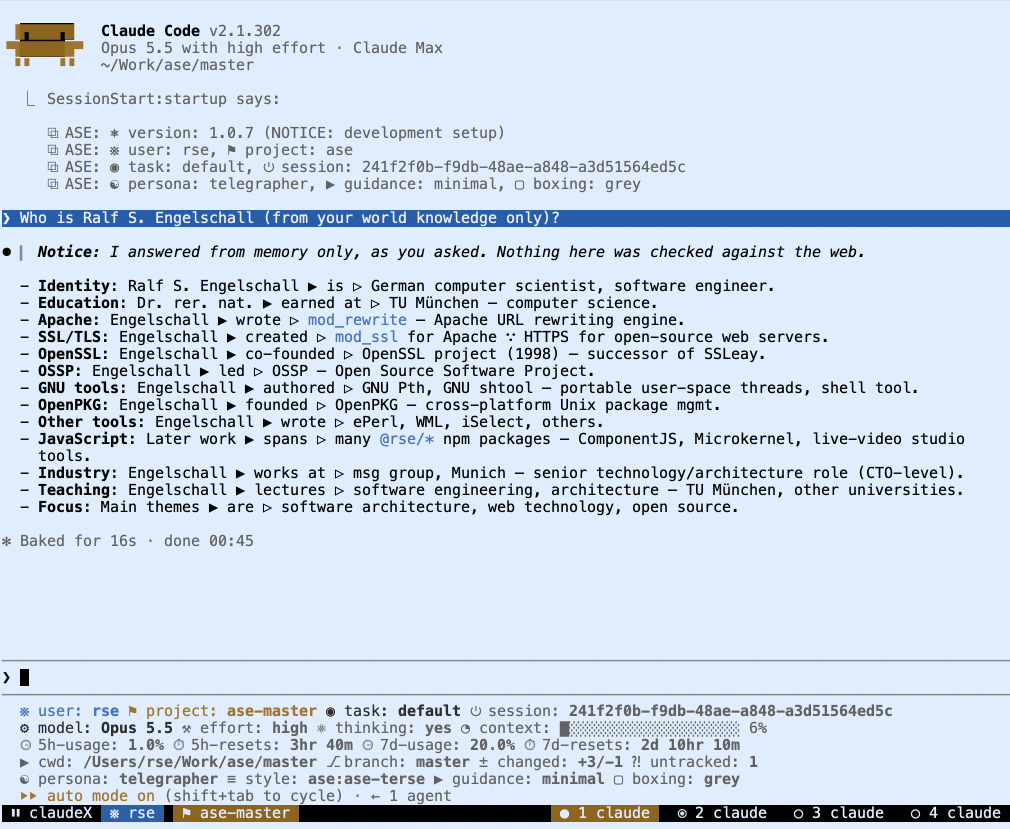Click the icon before 'context:' in status line
This screenshot has width=1010, height=829.
tap(466, 729)
